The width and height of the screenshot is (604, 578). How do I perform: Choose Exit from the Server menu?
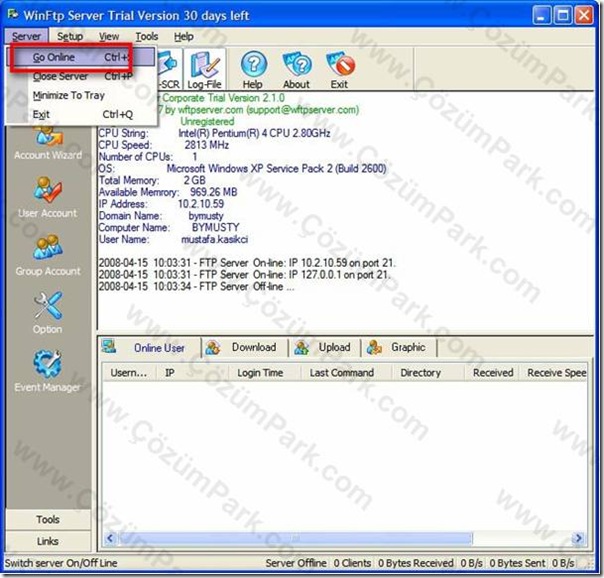(81, 114)
